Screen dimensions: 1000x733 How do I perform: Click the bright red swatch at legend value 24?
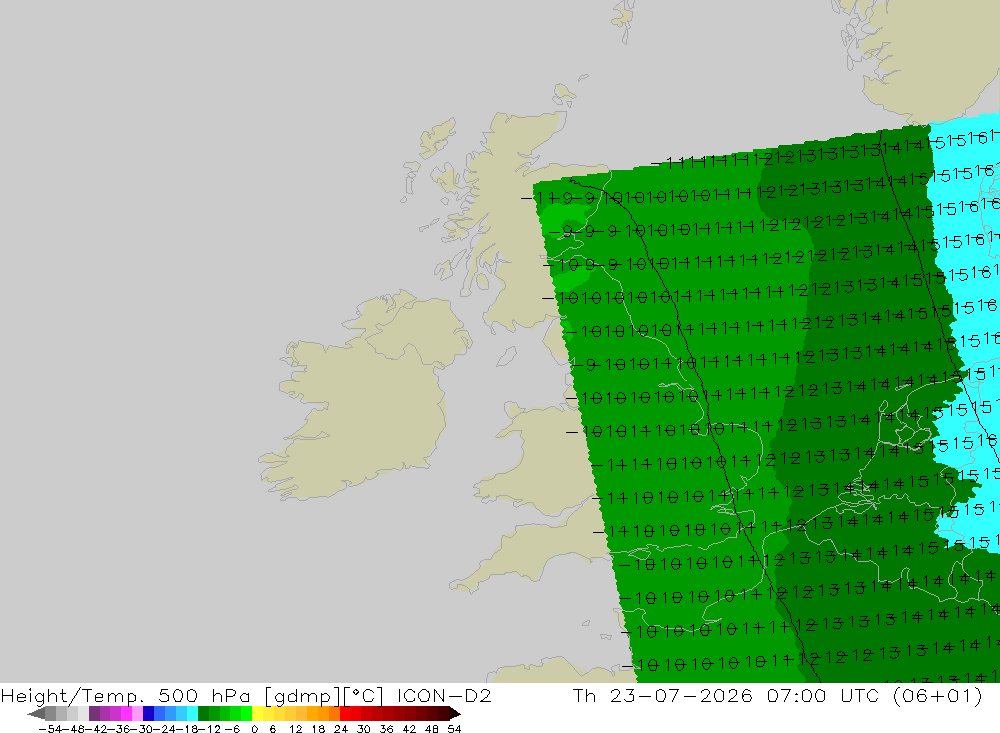point(345,713)
